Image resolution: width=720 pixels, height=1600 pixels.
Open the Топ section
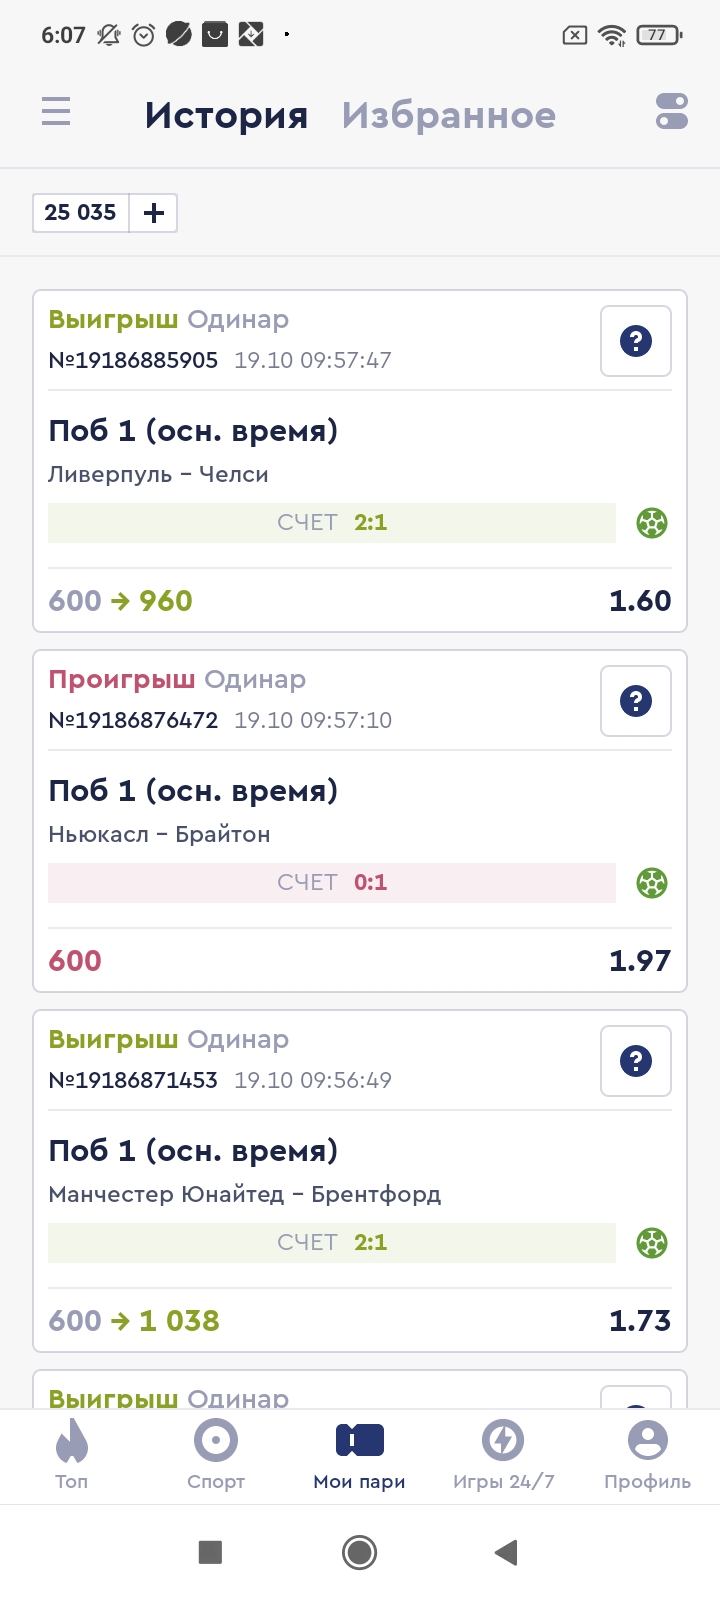(x=72, y=1453)
